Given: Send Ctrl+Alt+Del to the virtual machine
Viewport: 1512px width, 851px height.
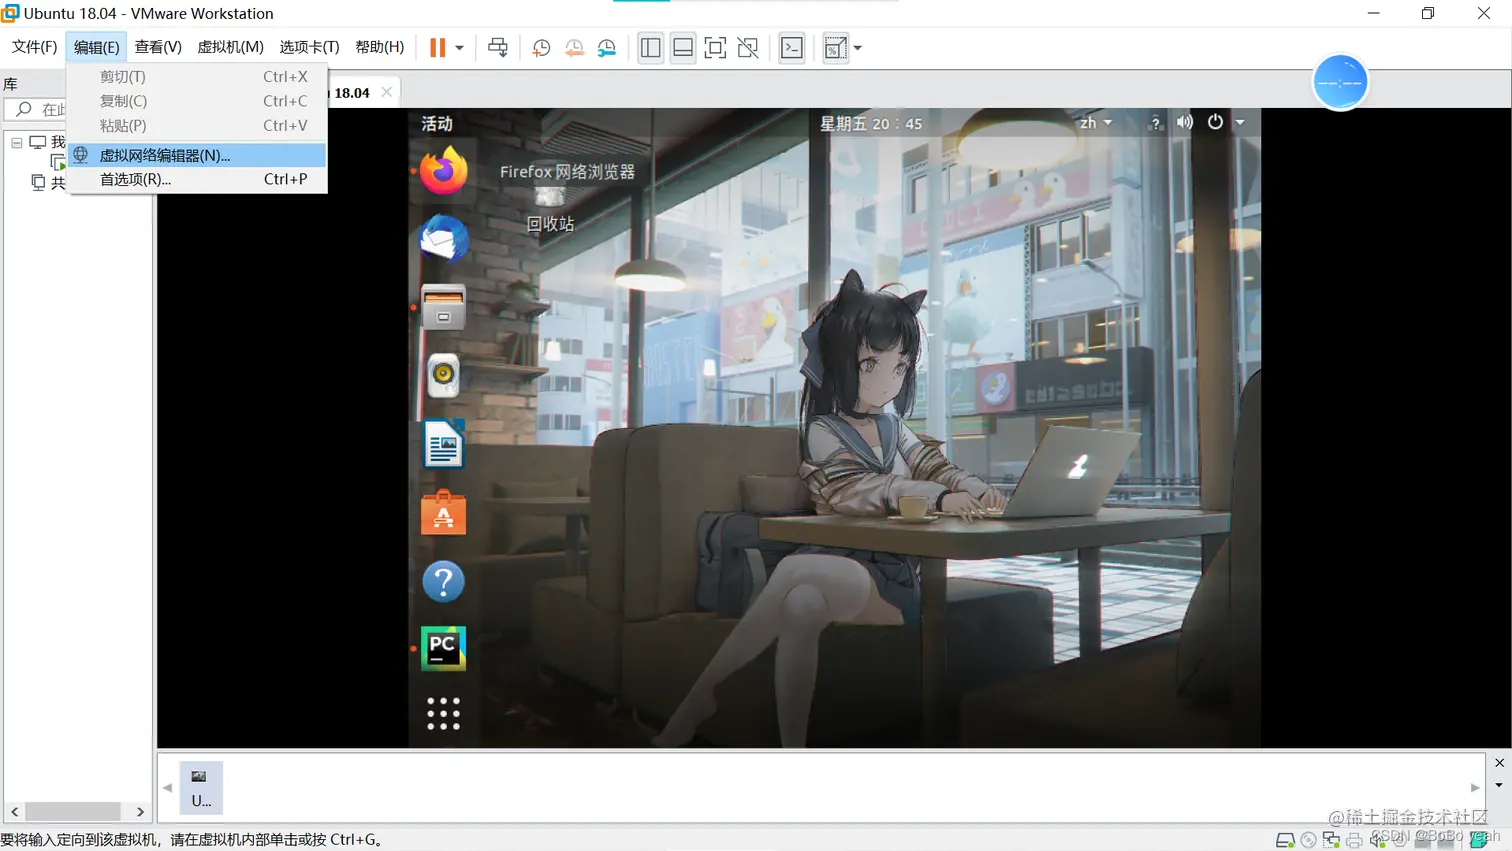Looking at the screenshot, I should pyautogui.click(x=498, y=47).
